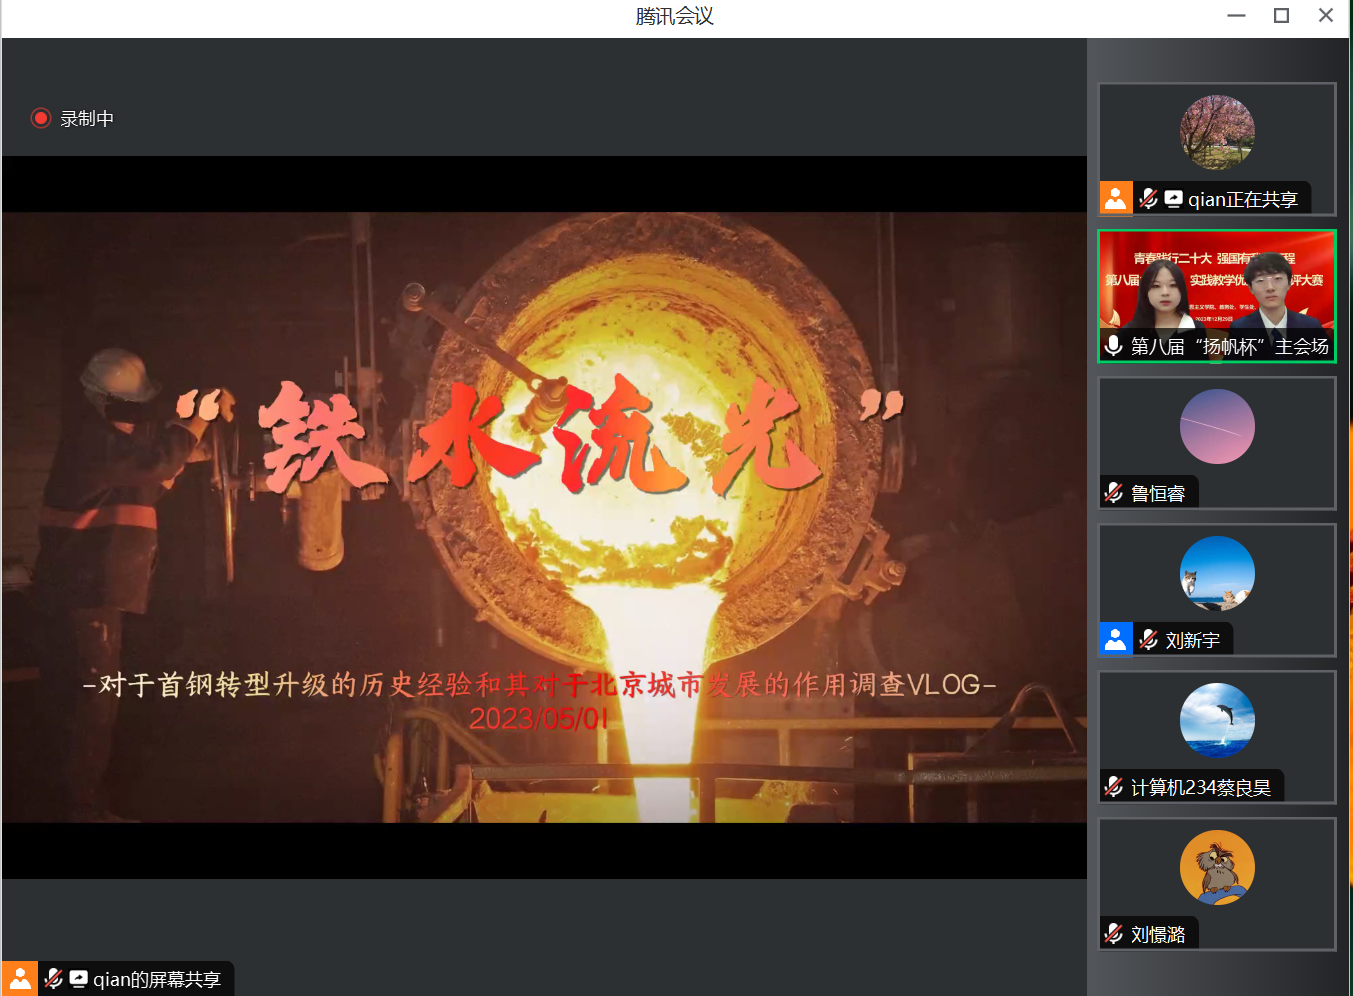
Task: Select qian's cherry blossom avatar
Action: point(1216,133)
